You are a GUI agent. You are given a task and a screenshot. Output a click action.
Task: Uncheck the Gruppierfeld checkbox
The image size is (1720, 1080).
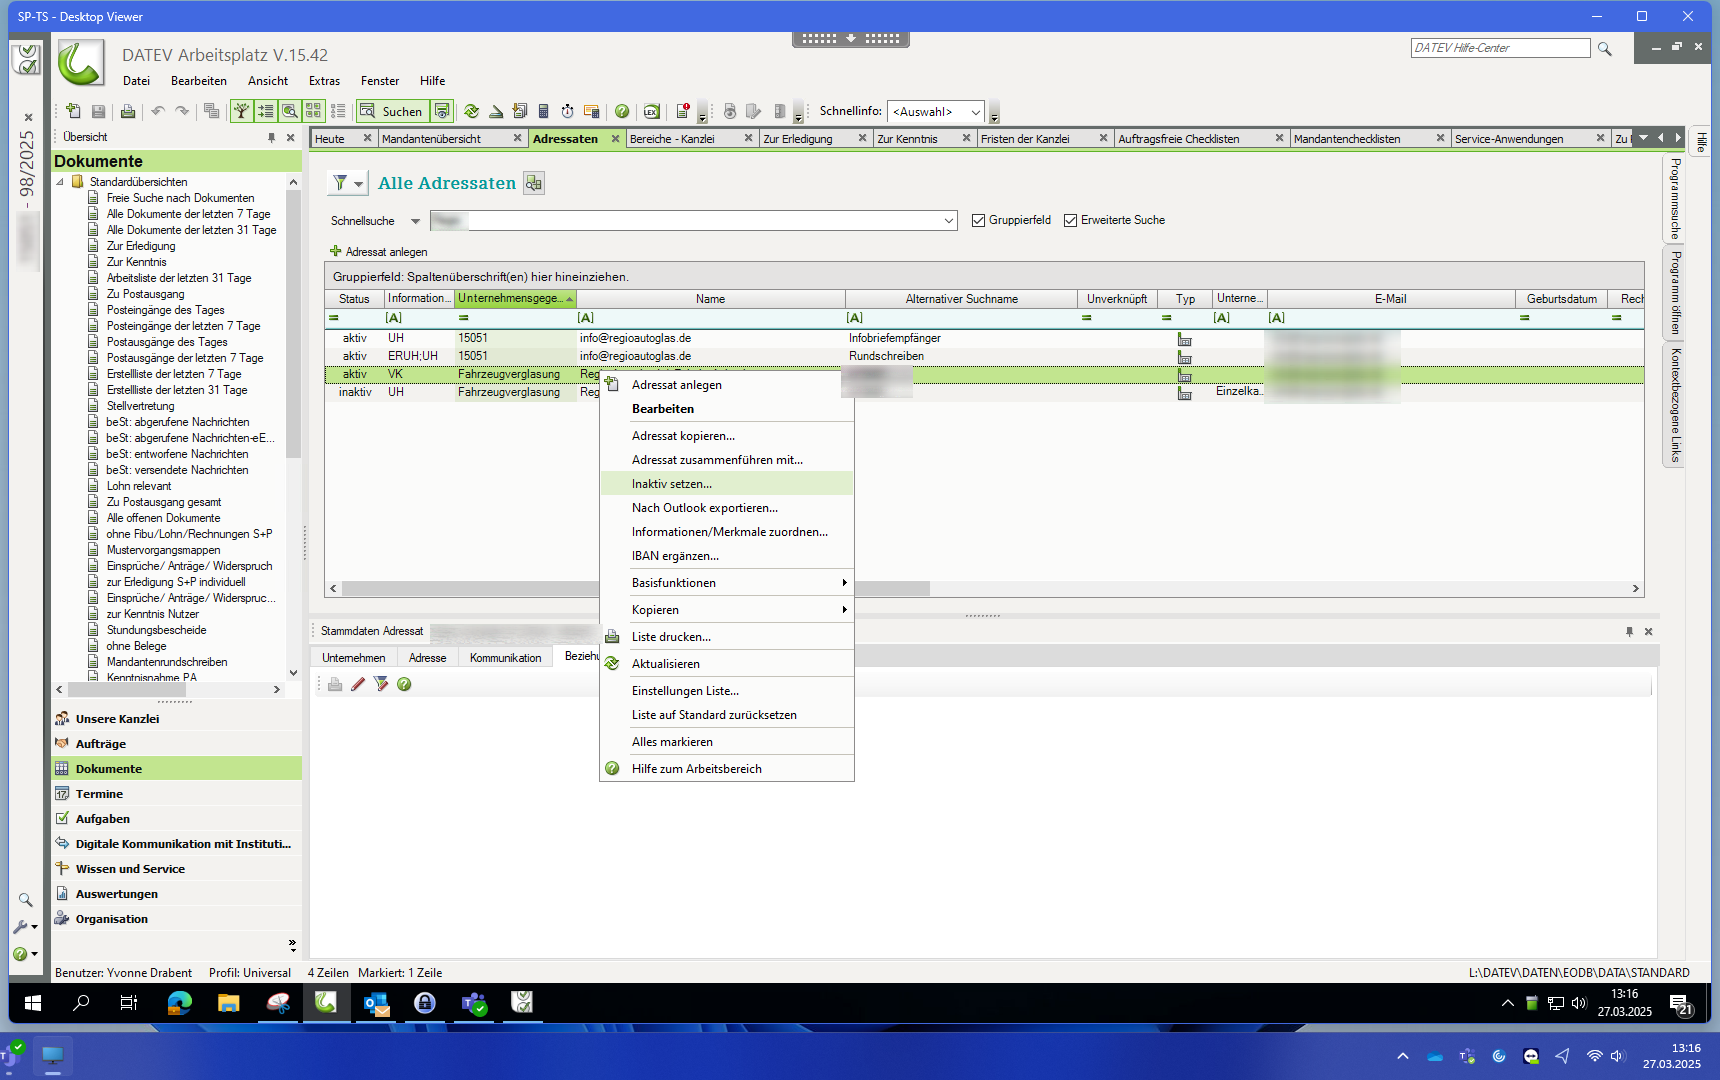(978, 220)
